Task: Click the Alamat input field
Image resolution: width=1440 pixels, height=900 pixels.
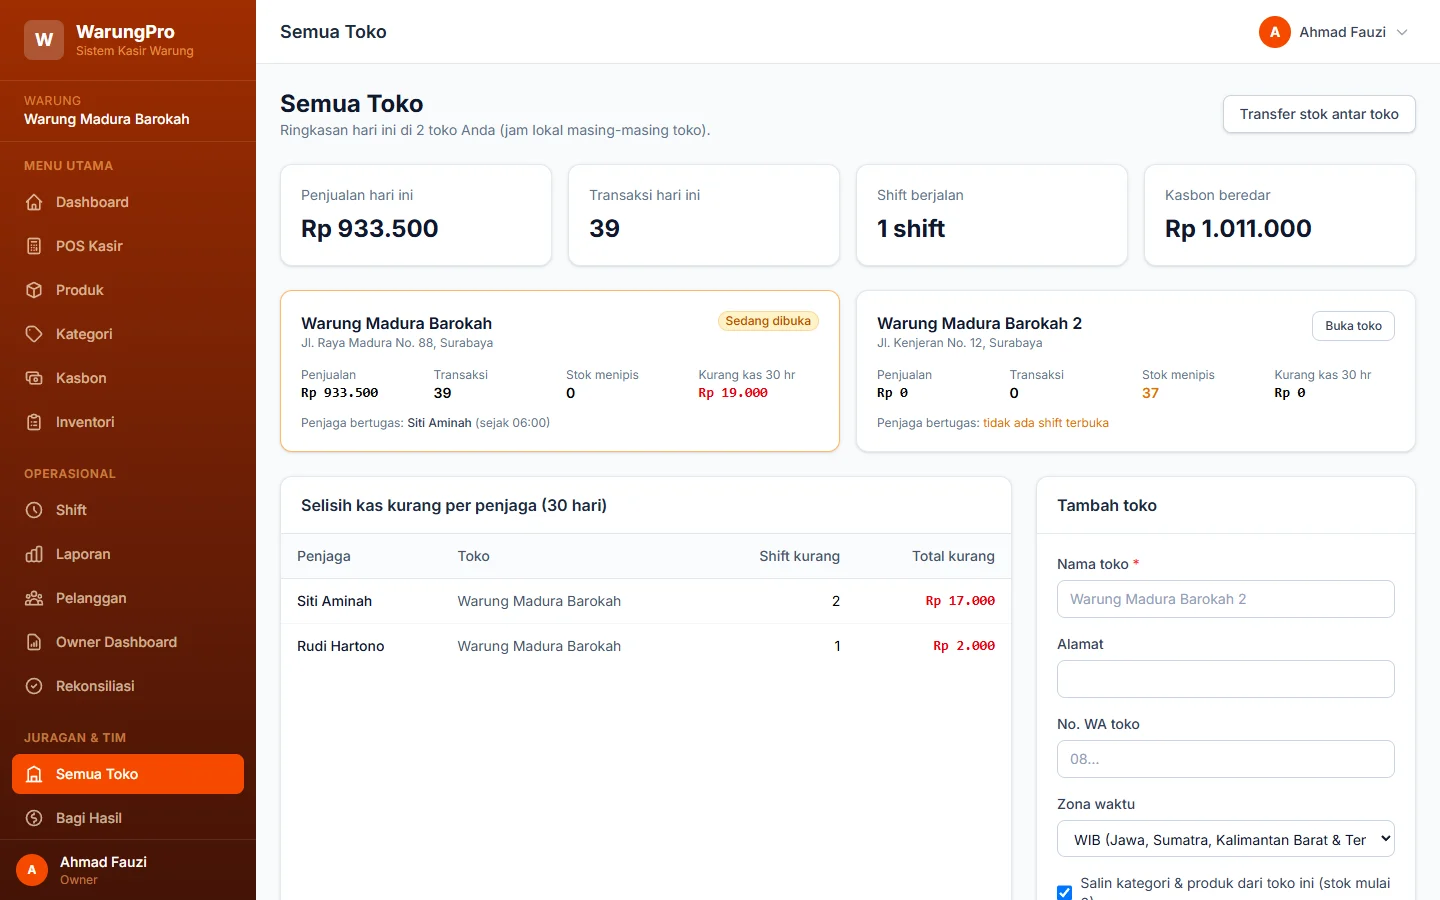Action: pos(1226,679)
